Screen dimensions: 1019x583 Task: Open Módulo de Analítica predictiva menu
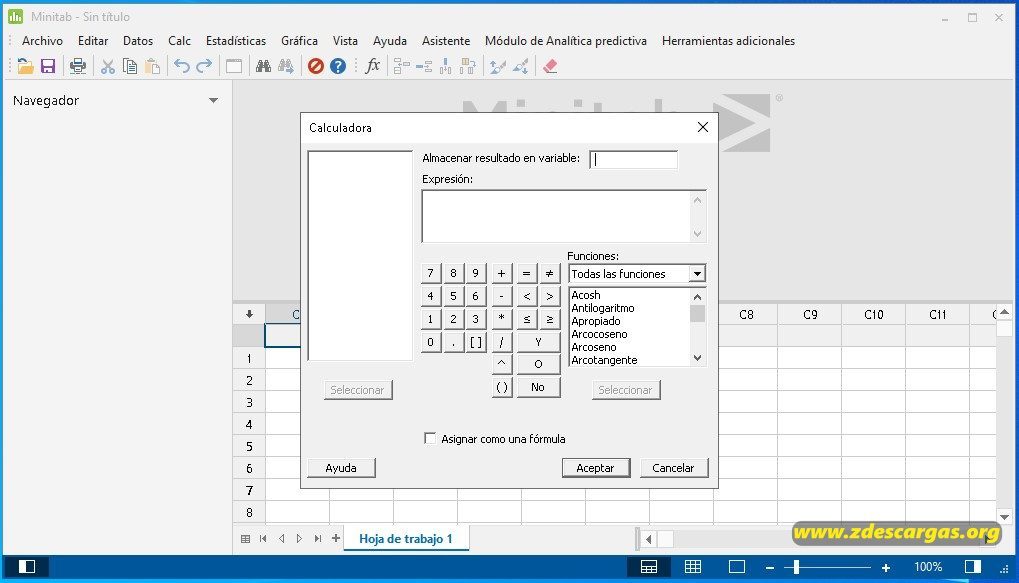point(566,41)
